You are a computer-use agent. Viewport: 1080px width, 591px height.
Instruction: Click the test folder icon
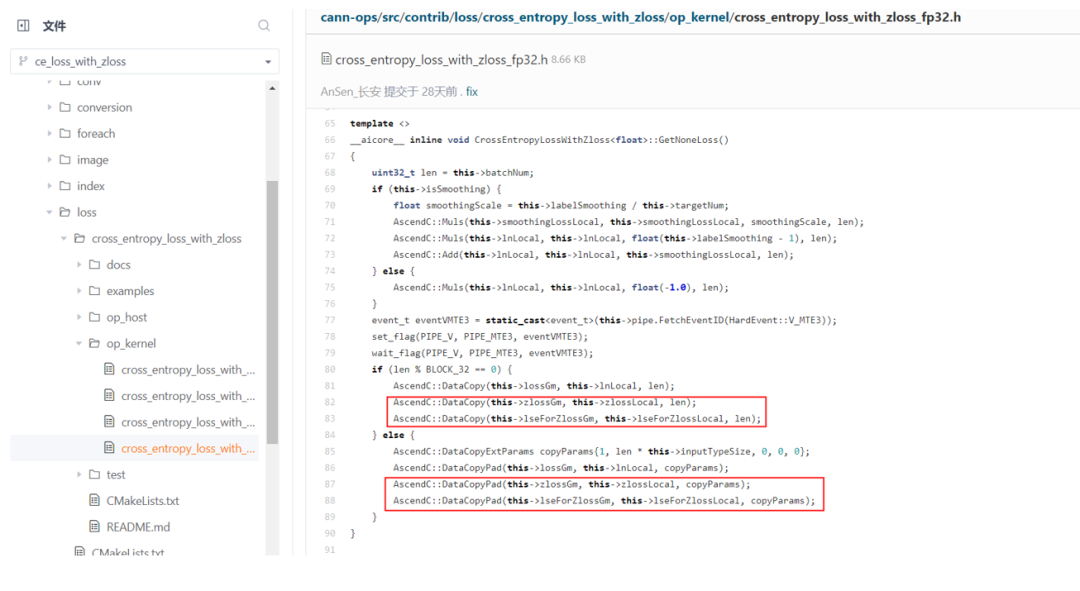95,474
